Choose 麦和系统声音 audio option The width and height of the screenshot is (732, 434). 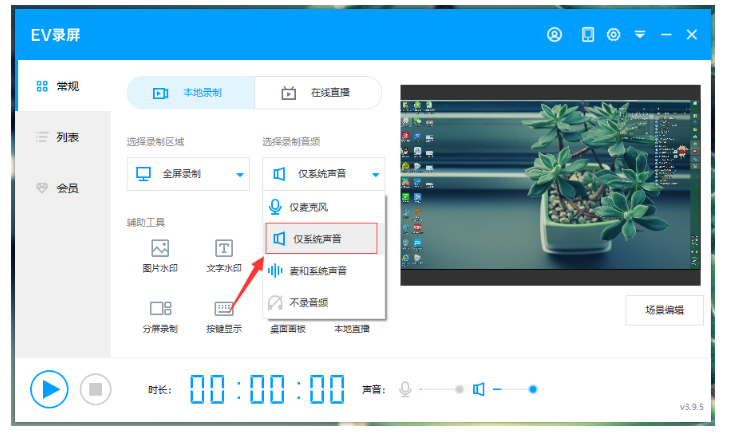click(324, 271)
